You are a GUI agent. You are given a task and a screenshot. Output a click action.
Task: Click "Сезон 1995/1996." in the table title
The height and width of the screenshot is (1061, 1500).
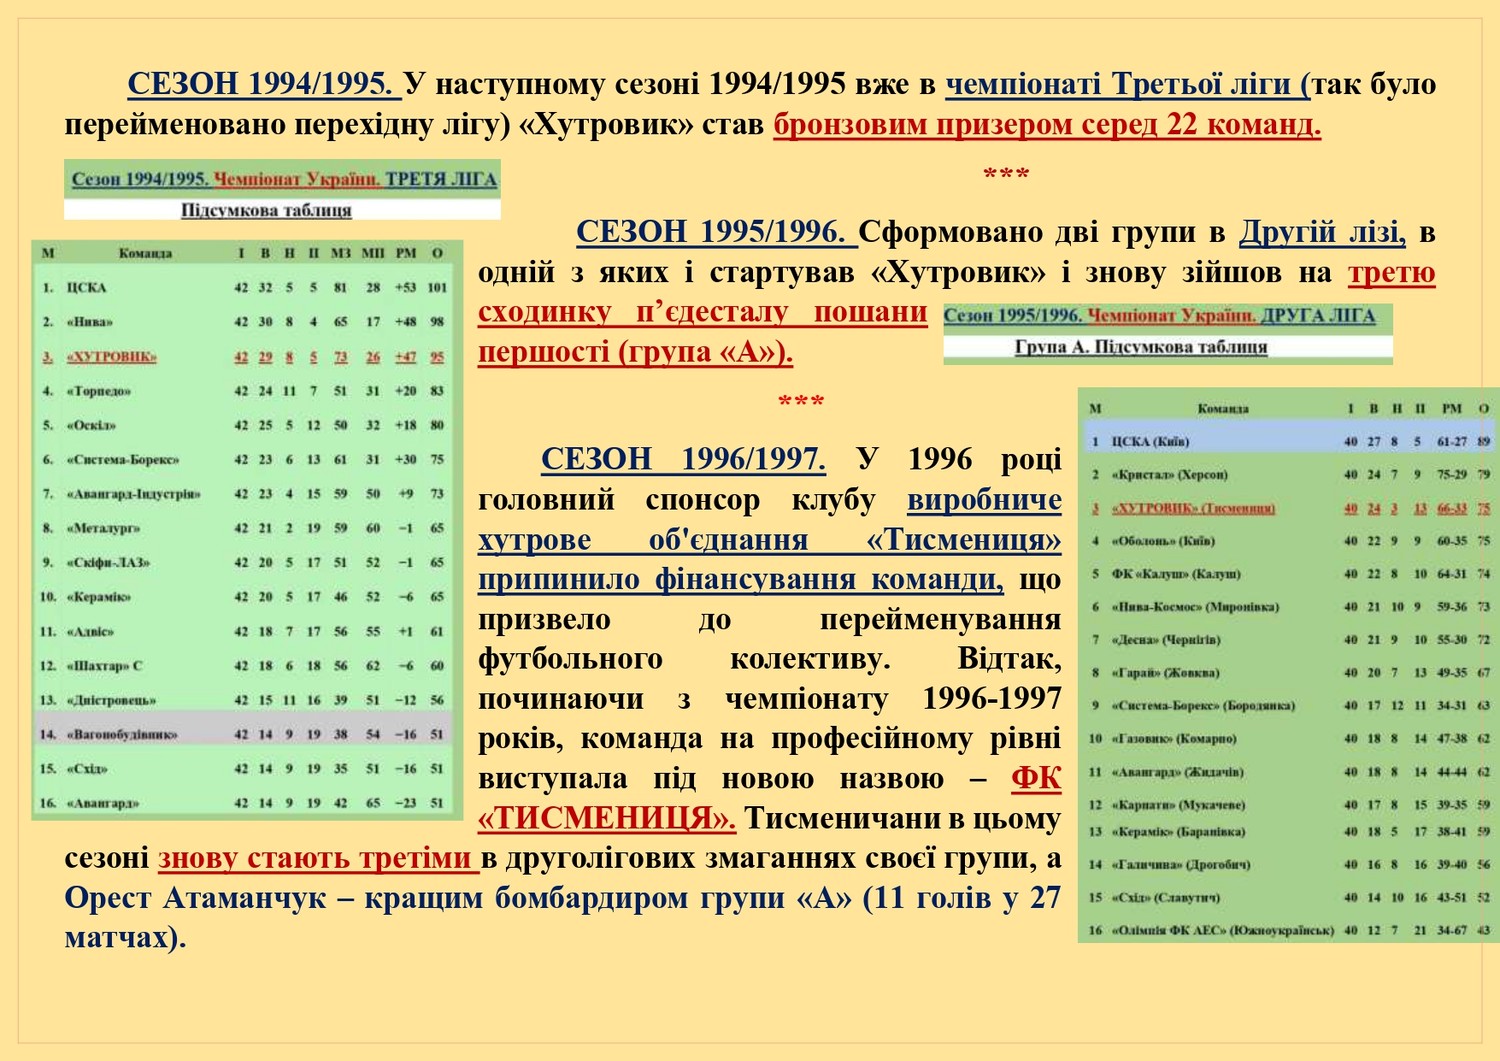1014,316
